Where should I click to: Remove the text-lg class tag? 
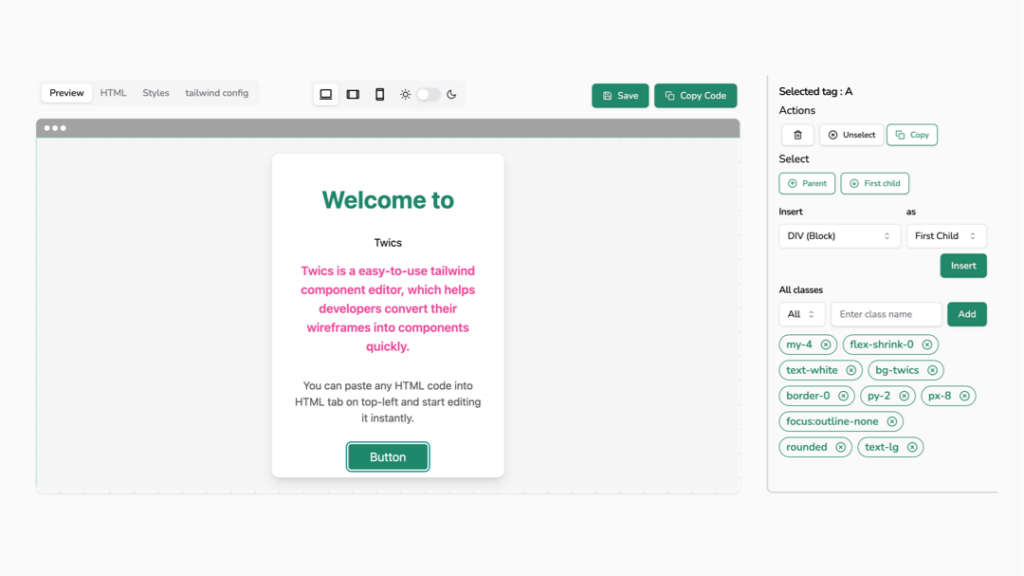pyautogui.click(x=912, y=447)
